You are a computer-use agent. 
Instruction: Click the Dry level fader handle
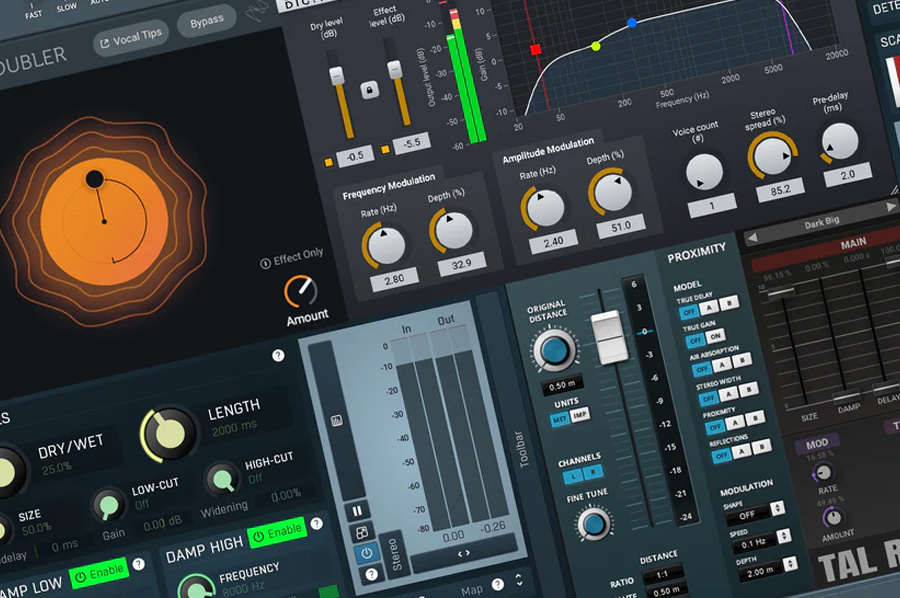336,75
